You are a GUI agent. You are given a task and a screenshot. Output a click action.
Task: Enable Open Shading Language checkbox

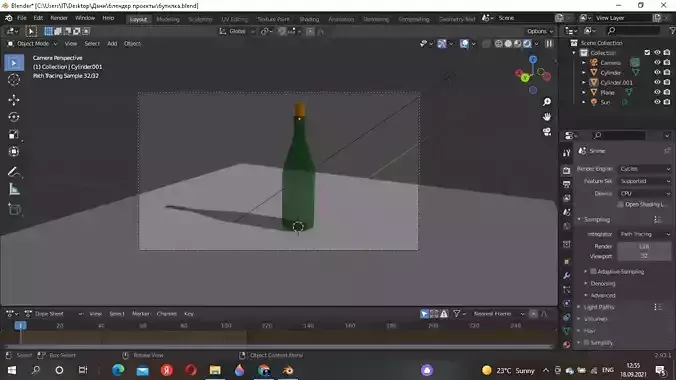[620, 204]
